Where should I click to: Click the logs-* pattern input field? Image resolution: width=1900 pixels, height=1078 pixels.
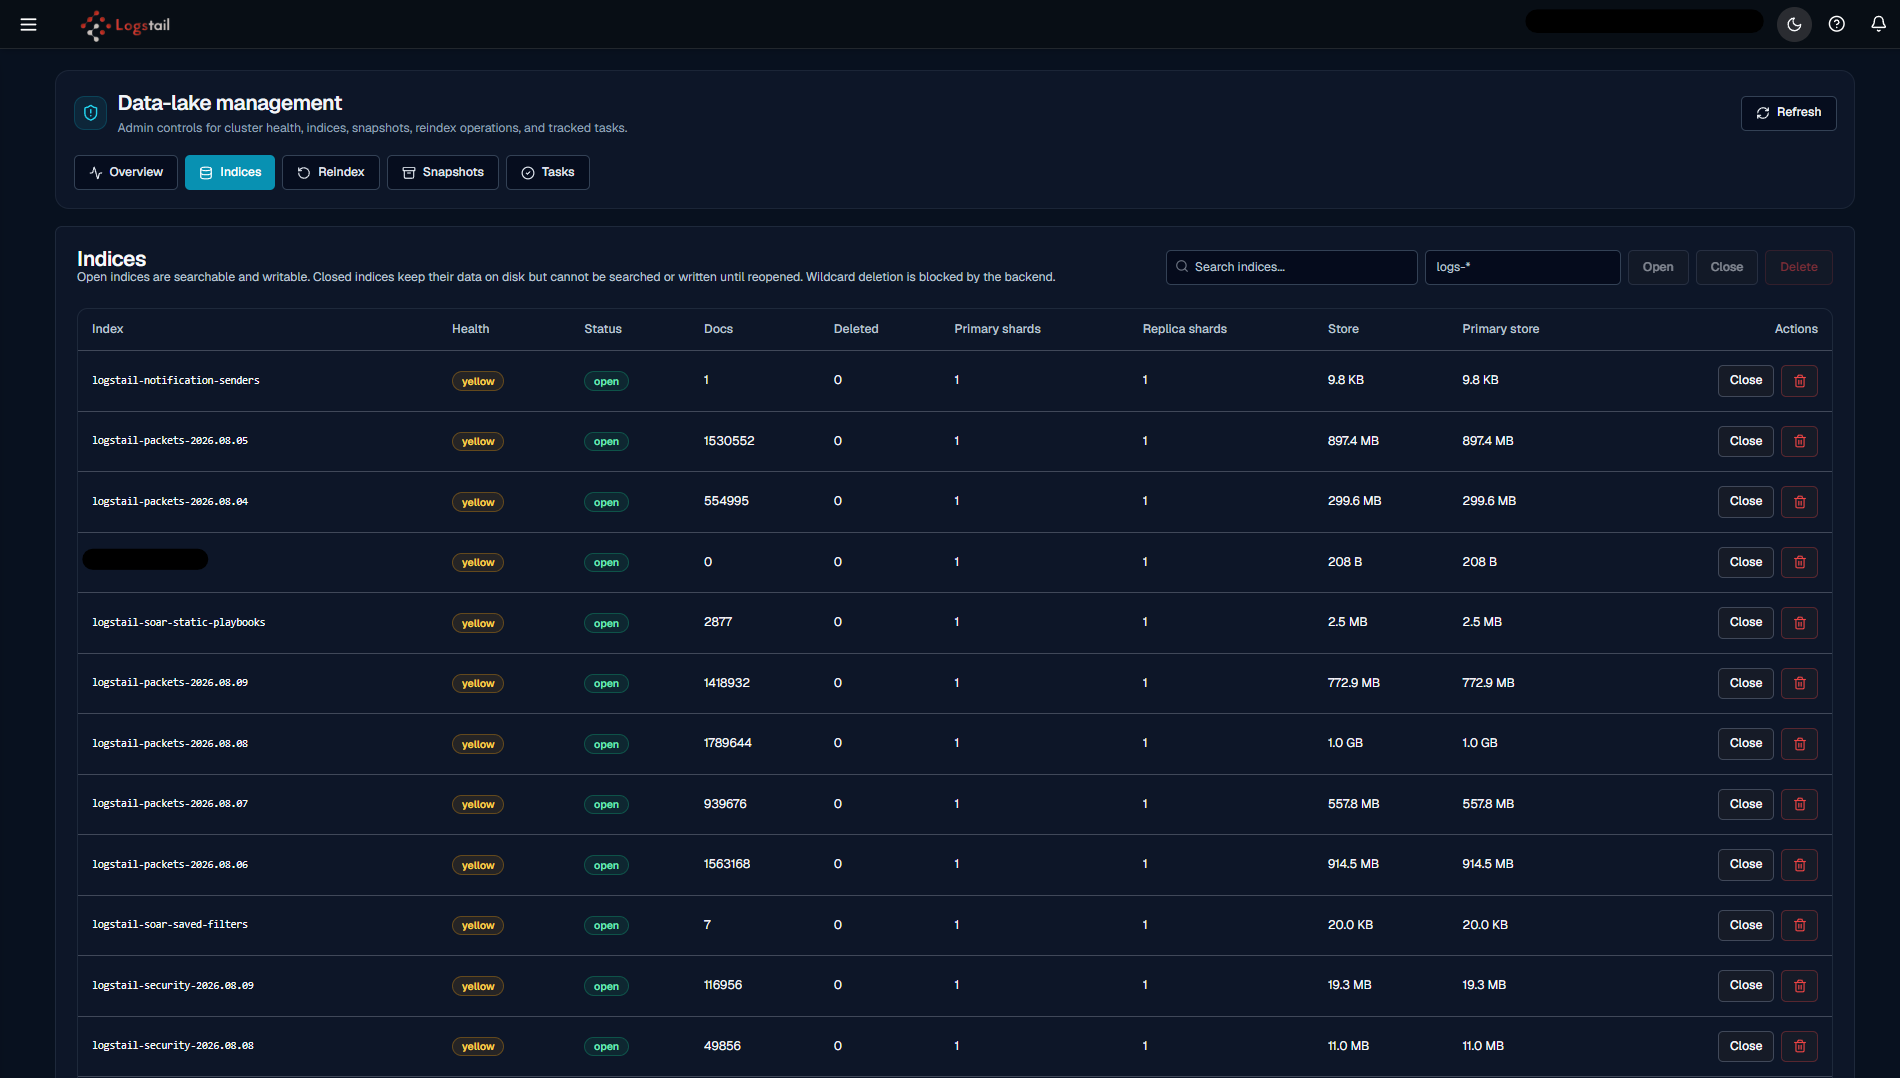[x=1522, y=267]
